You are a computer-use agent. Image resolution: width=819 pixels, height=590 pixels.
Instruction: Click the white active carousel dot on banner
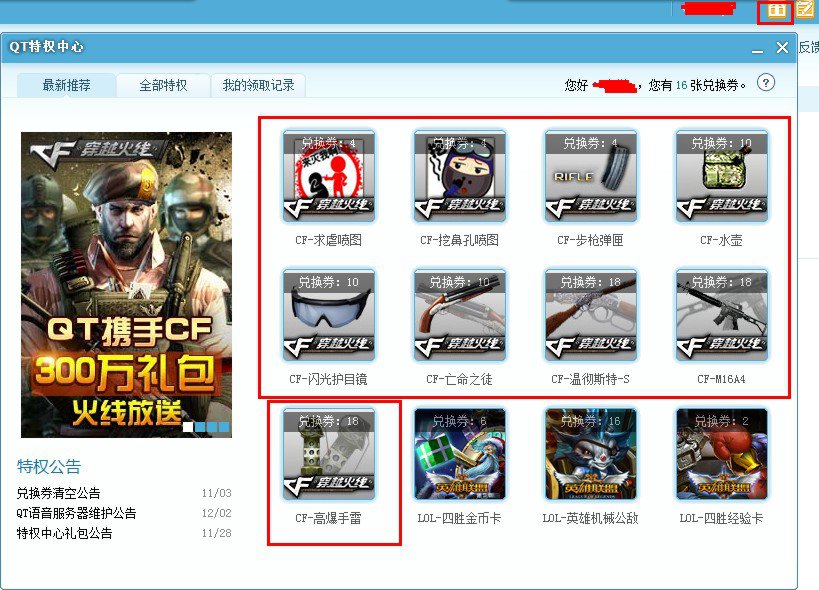[x=187, y=427]
